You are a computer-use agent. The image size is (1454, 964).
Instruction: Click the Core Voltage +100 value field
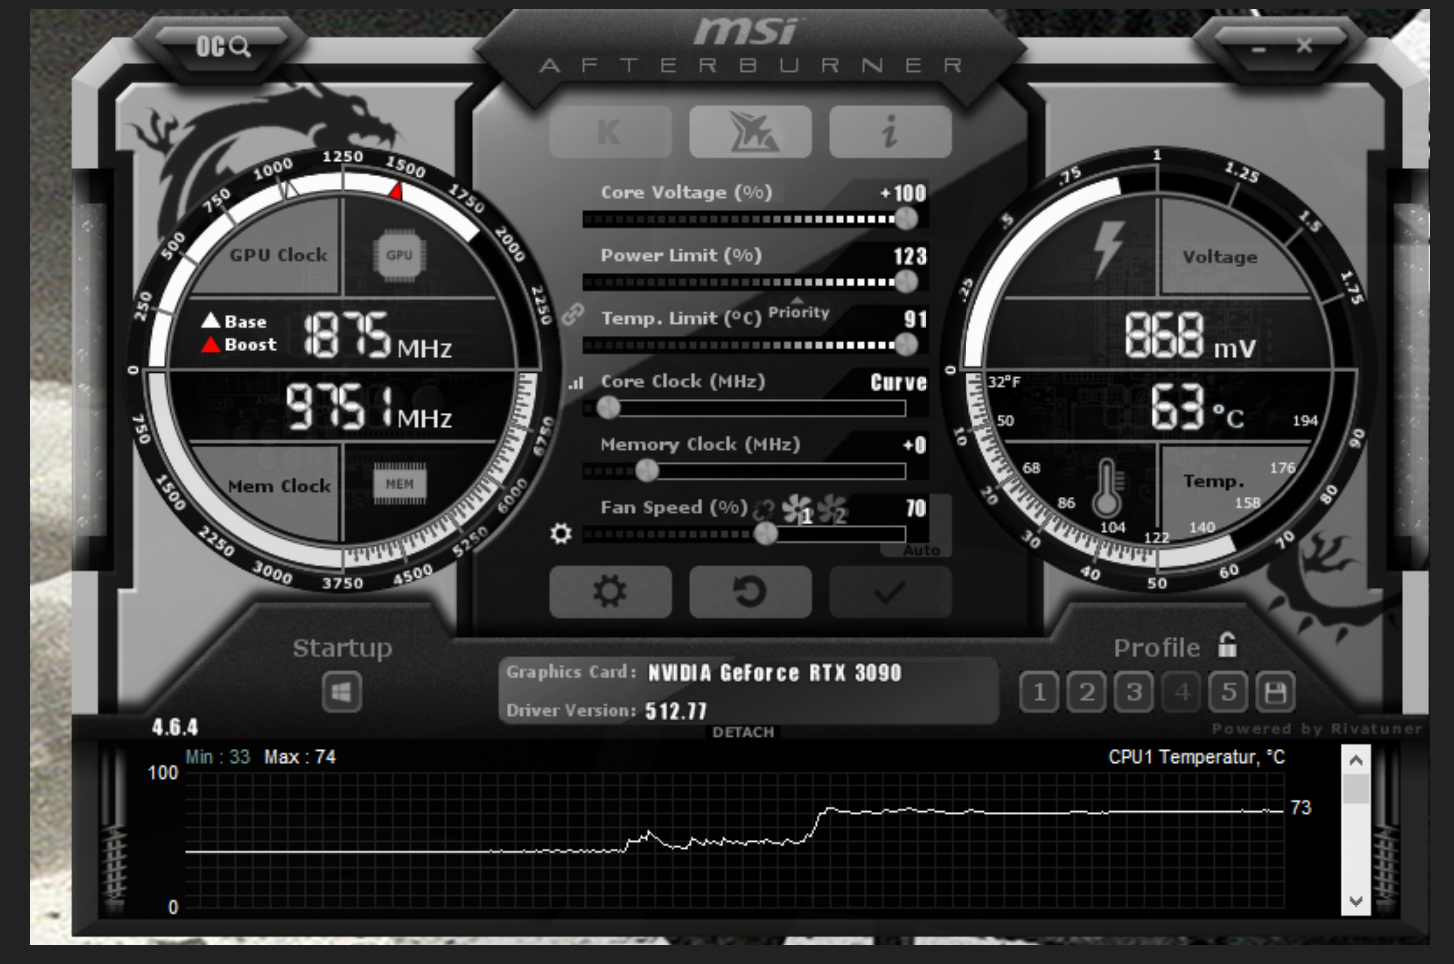[903, 193]
